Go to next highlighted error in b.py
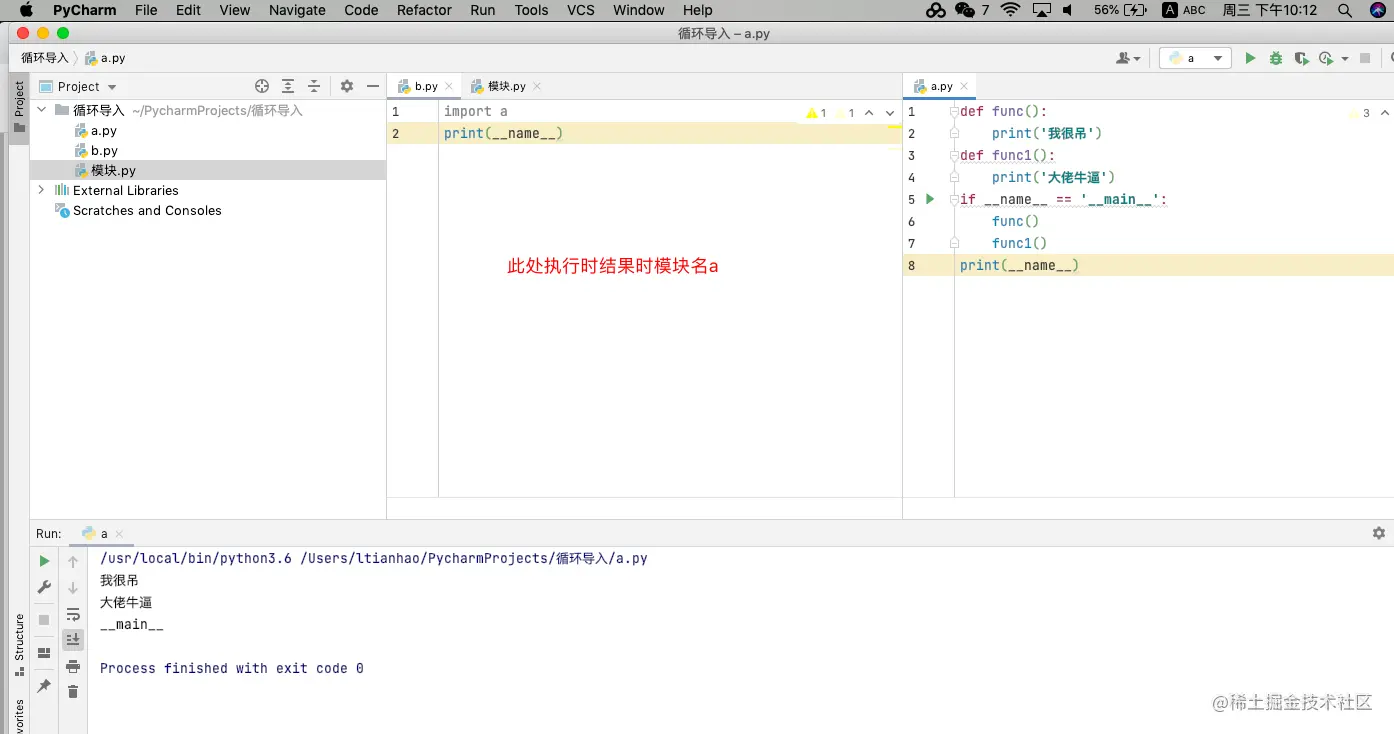The image size is (1394, 734). 890,113
